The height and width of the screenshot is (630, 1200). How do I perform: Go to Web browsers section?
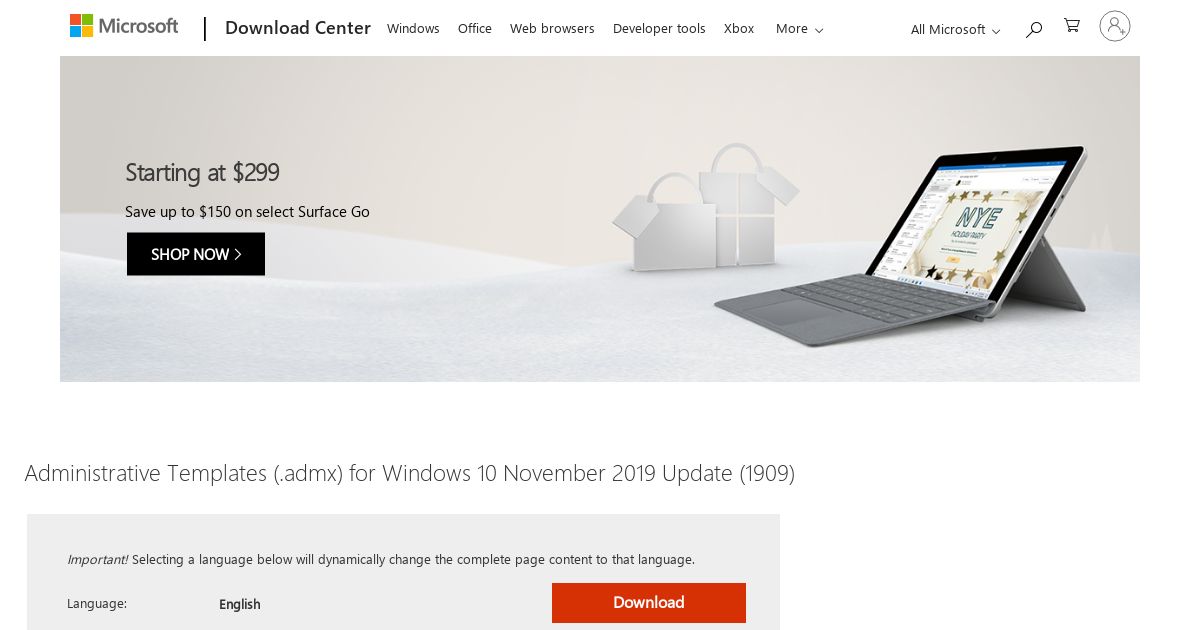(x=552, y=29)
